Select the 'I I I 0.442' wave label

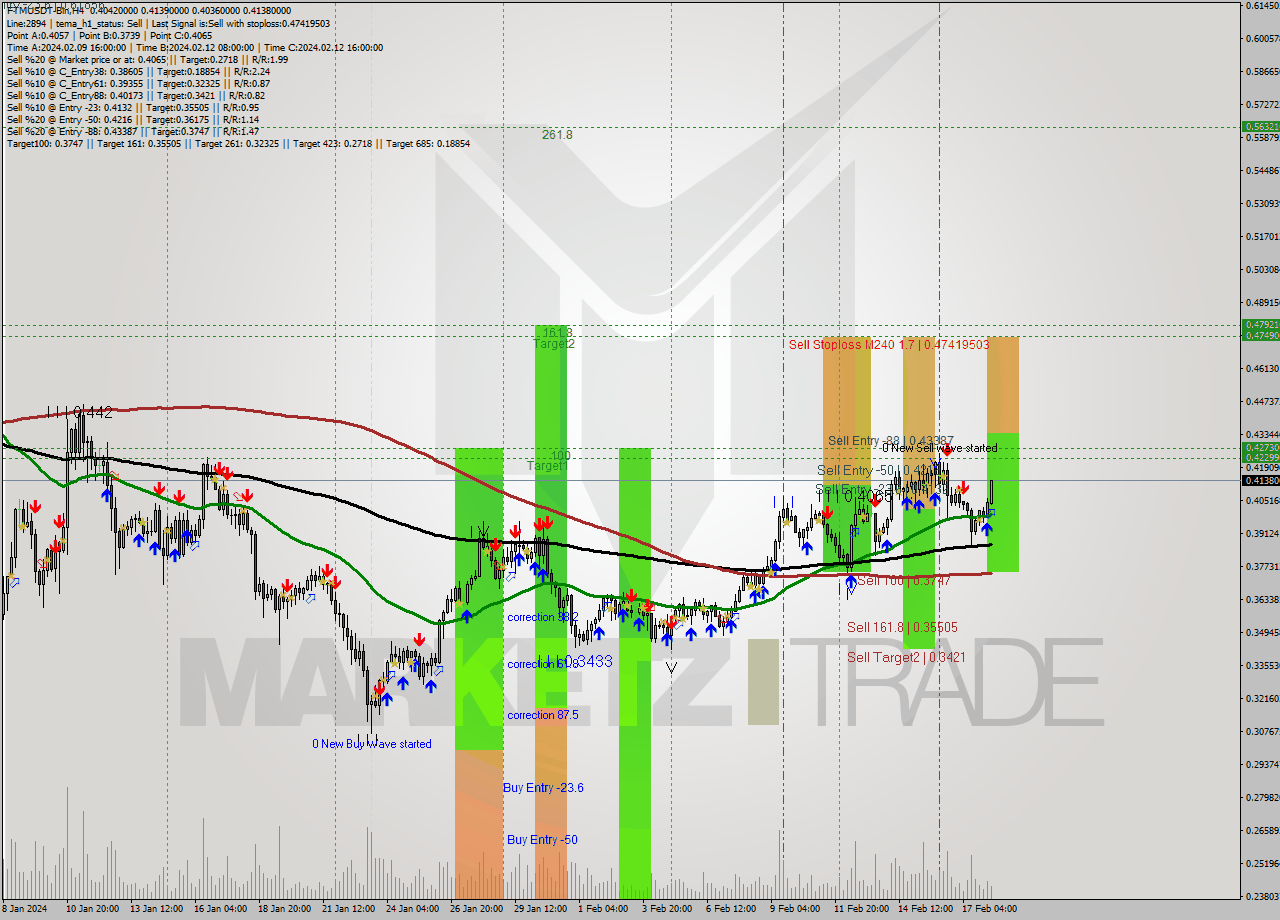click(x=79, y=412)
